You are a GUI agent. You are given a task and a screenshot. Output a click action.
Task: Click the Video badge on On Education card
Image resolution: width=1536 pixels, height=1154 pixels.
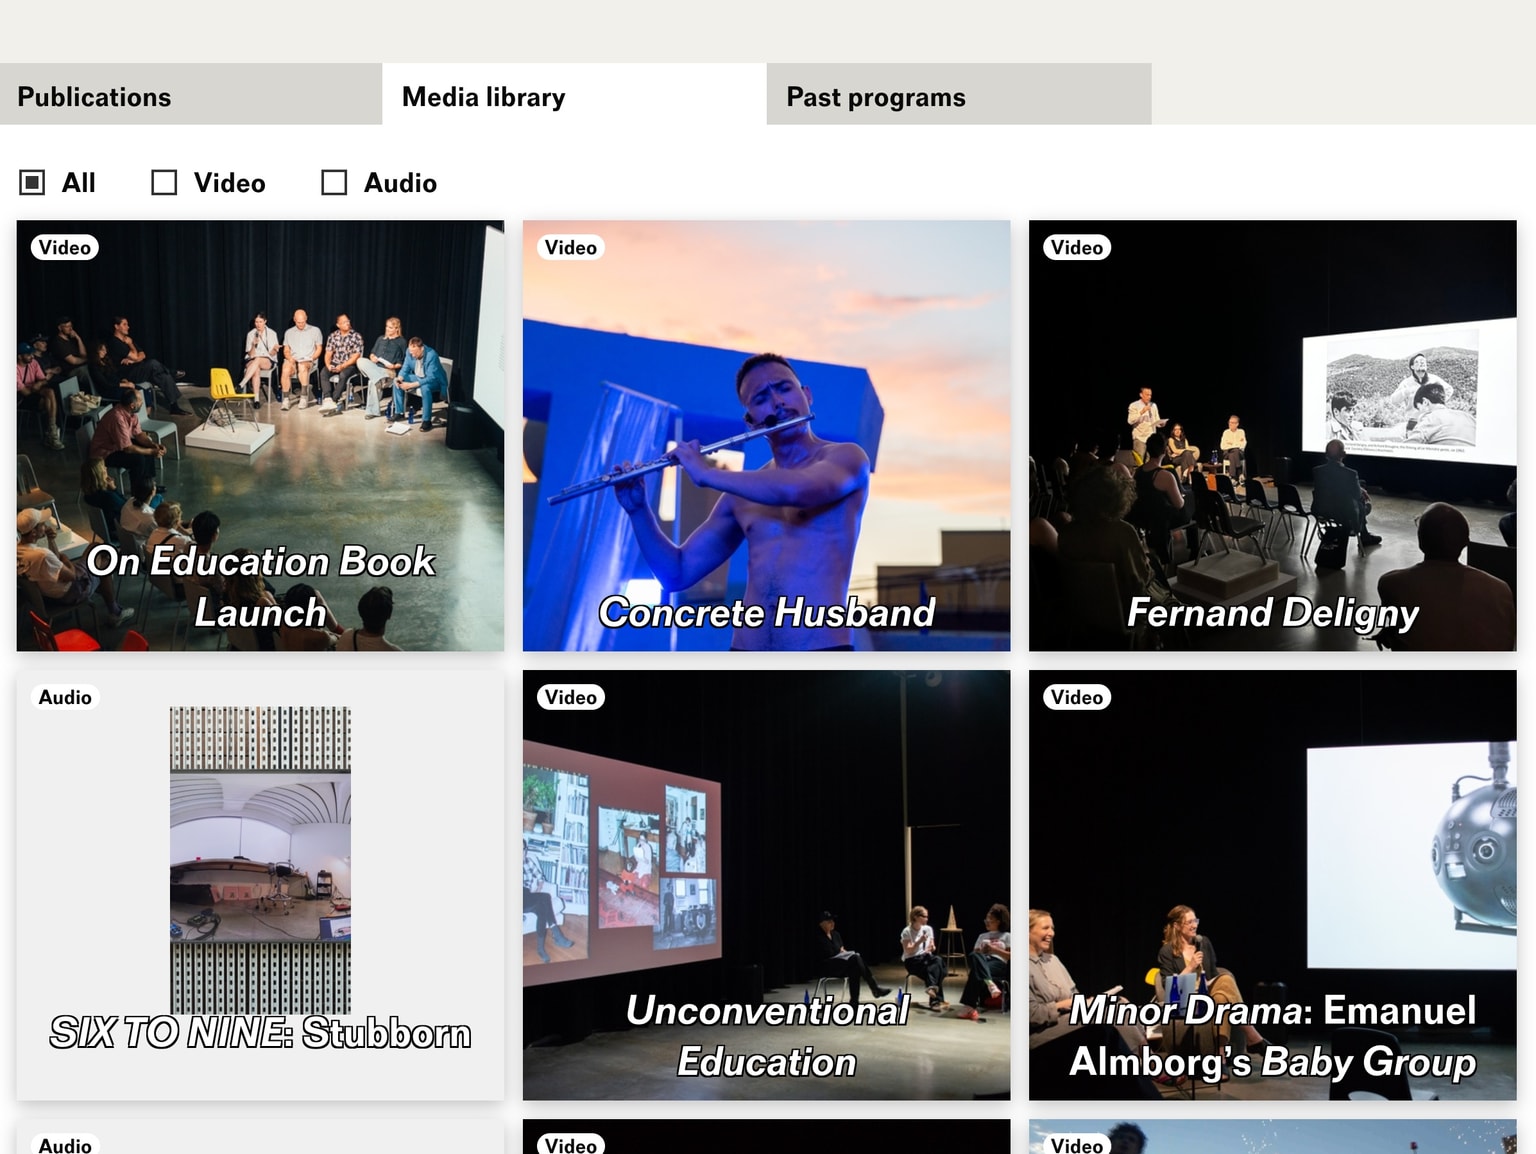tap(65, 248)
